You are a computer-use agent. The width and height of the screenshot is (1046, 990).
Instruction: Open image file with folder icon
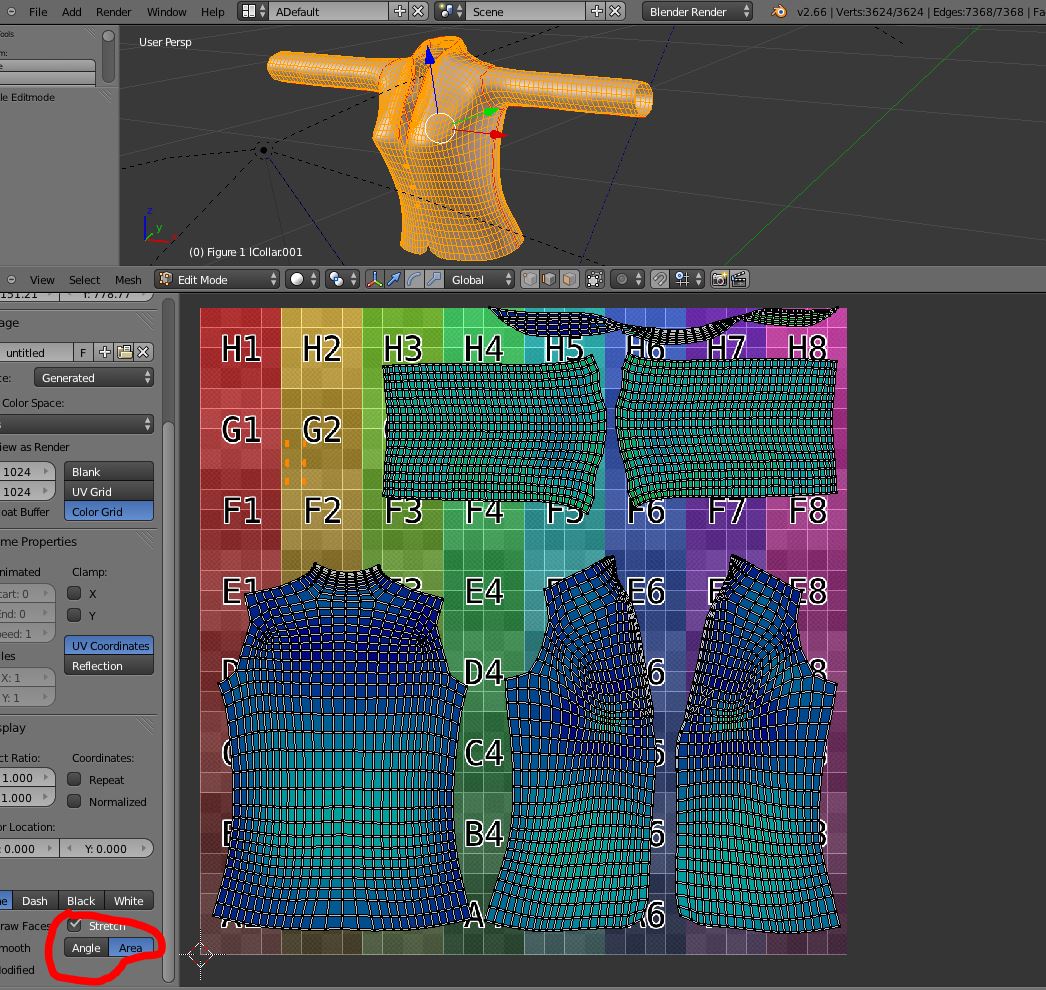124,352
